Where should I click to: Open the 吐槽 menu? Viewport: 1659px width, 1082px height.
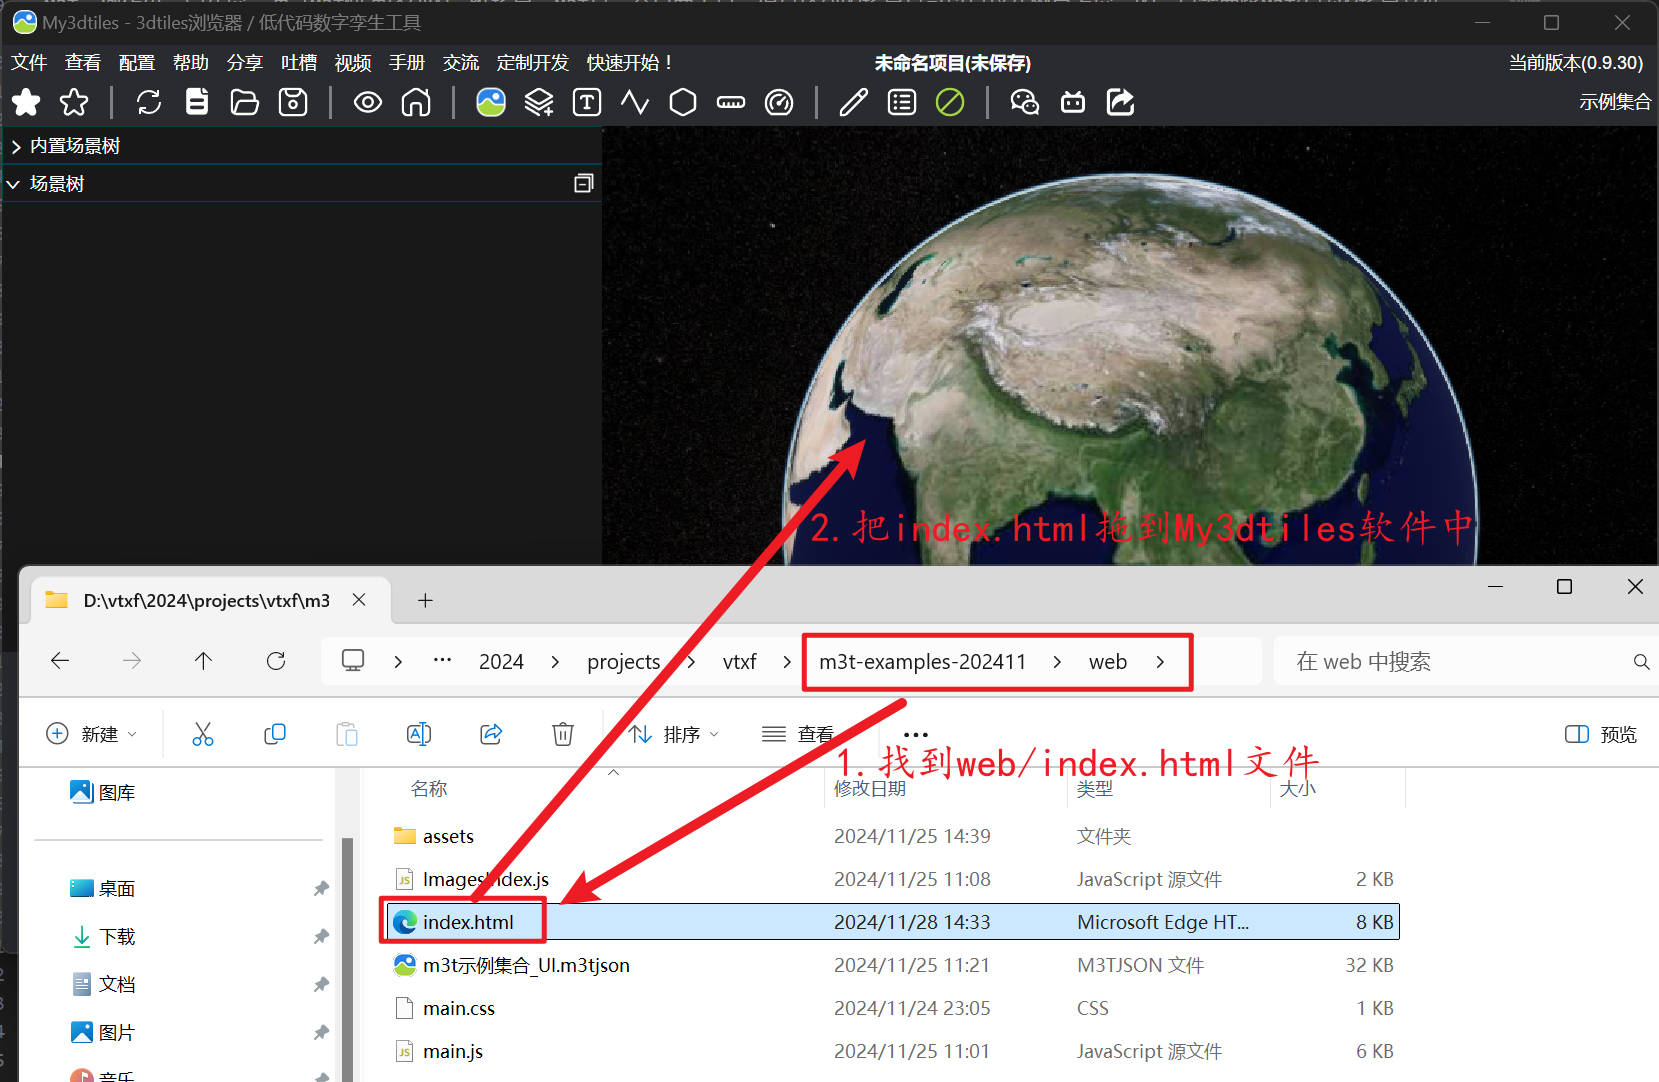(299, 63)
